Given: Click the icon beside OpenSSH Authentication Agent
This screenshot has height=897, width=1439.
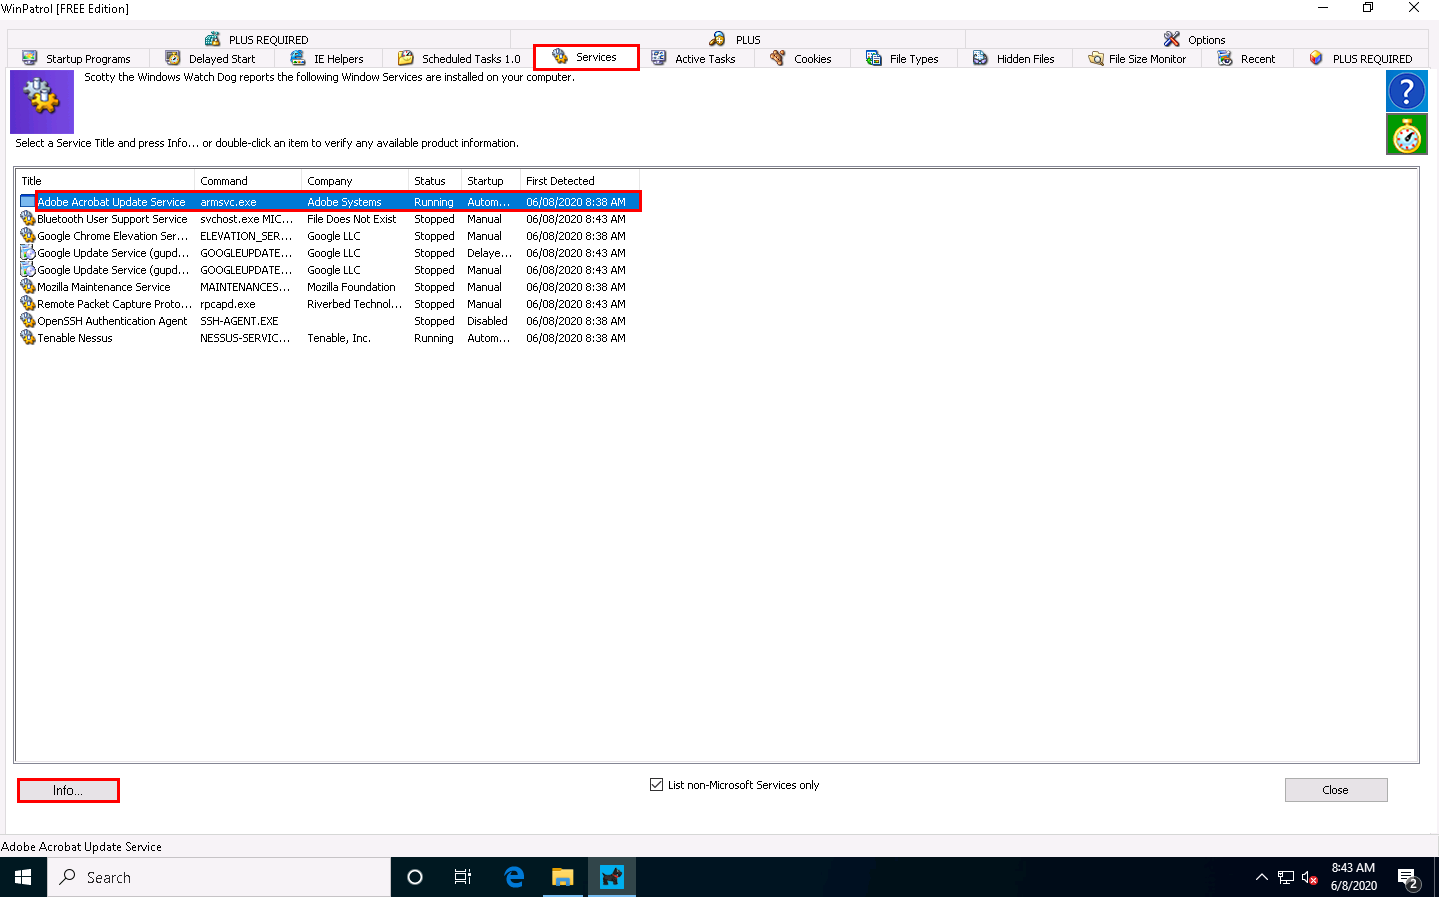Looking at the screenshot, I should [x=28, y=321].
